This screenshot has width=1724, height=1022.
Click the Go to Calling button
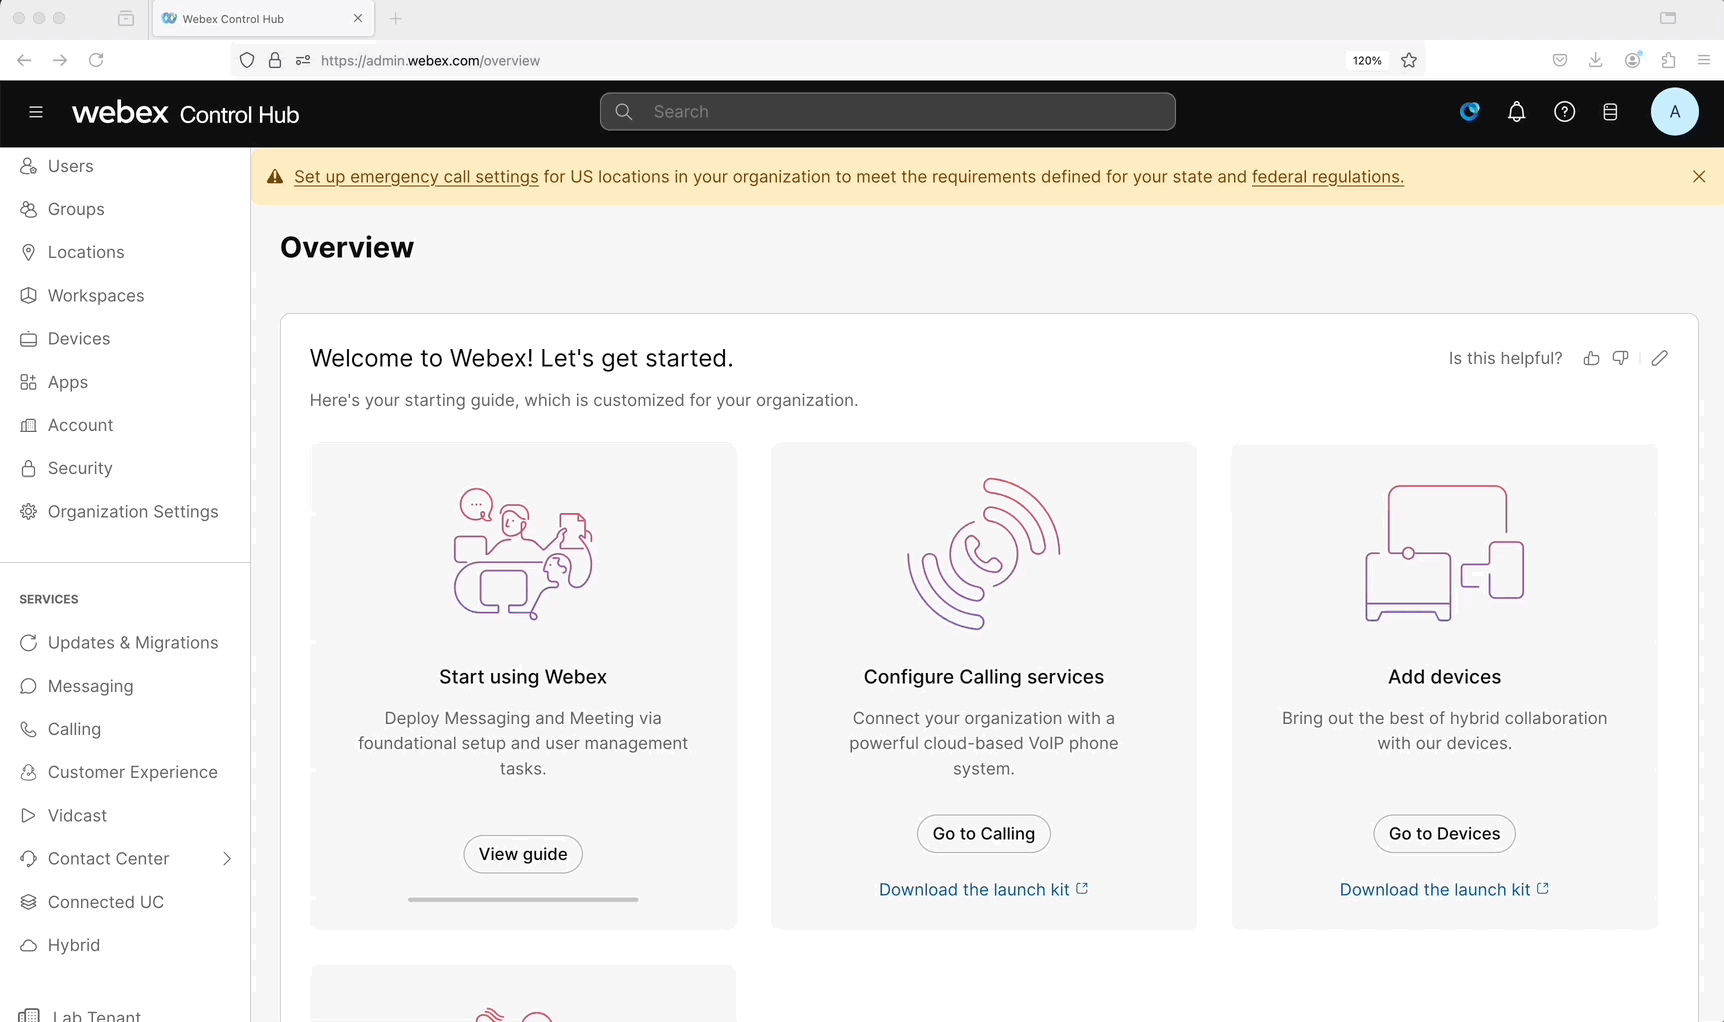[x=983, y=834]
